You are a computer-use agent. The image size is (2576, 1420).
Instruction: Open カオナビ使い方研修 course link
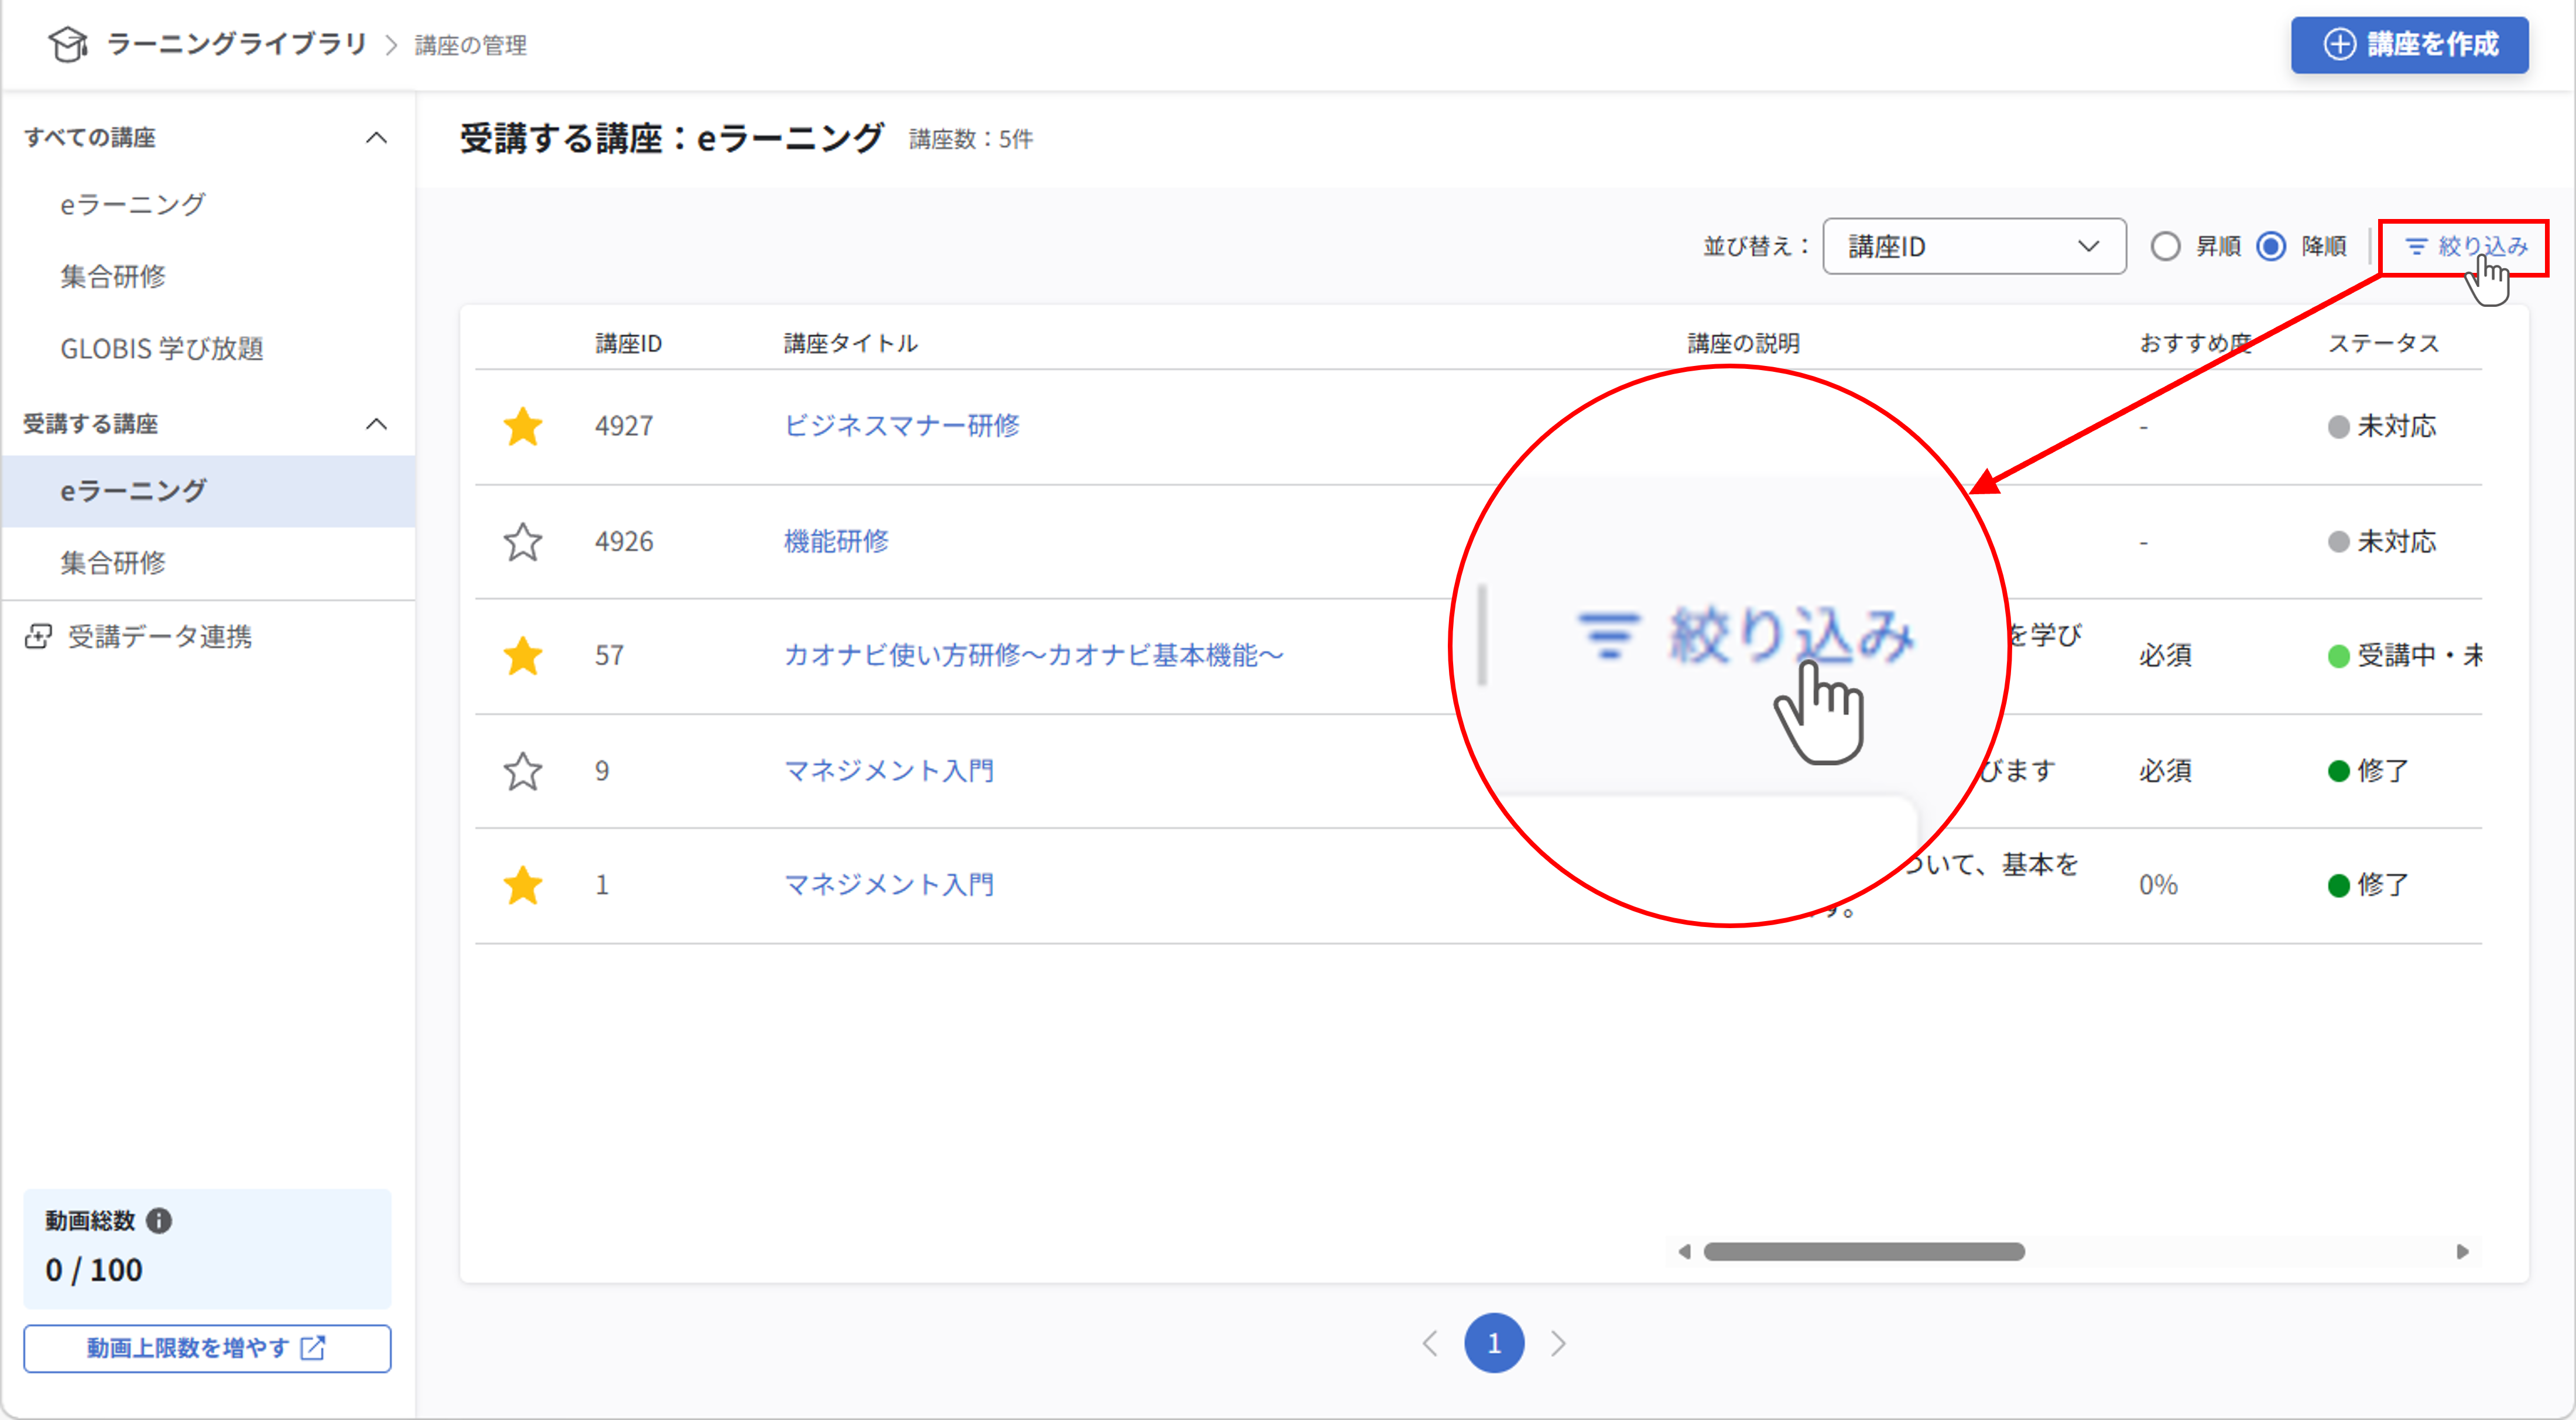pyautogui.click(x=1033, y=655)
